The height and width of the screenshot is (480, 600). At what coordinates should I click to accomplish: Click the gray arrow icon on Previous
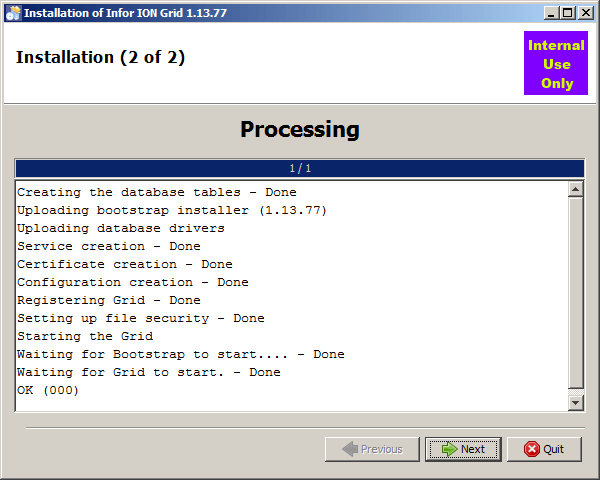(349, 449)
